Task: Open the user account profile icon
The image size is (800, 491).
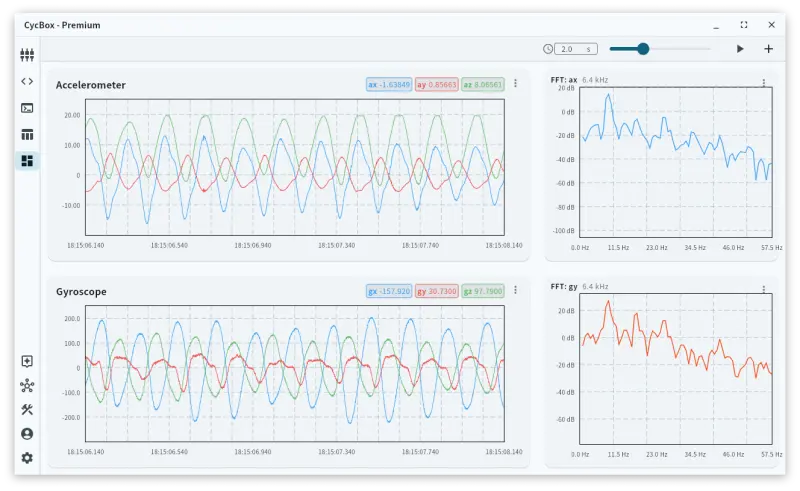Action: [x=27, y=434]
